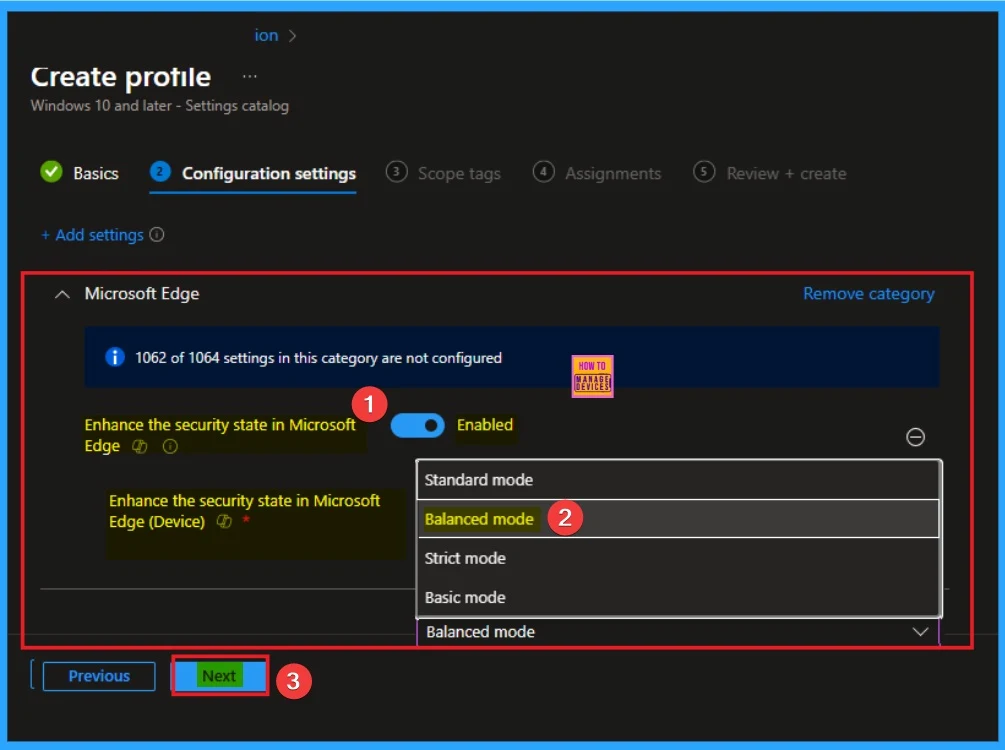This screenshot has width=1005, height=750.
Task: Click the 'Enhance the security state in Microsoft Edge (Device)' label
Action: [244, 511]
